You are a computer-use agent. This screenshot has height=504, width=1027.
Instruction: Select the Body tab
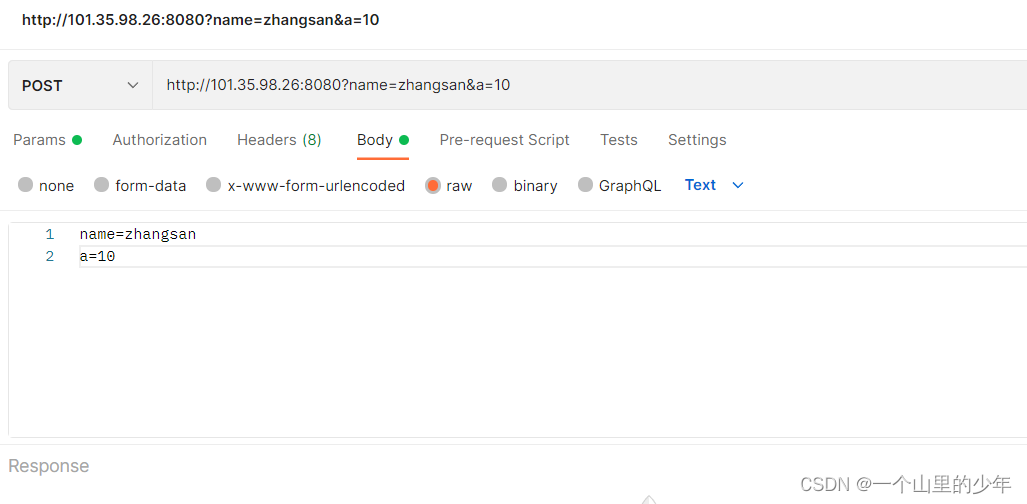point(375,140)
